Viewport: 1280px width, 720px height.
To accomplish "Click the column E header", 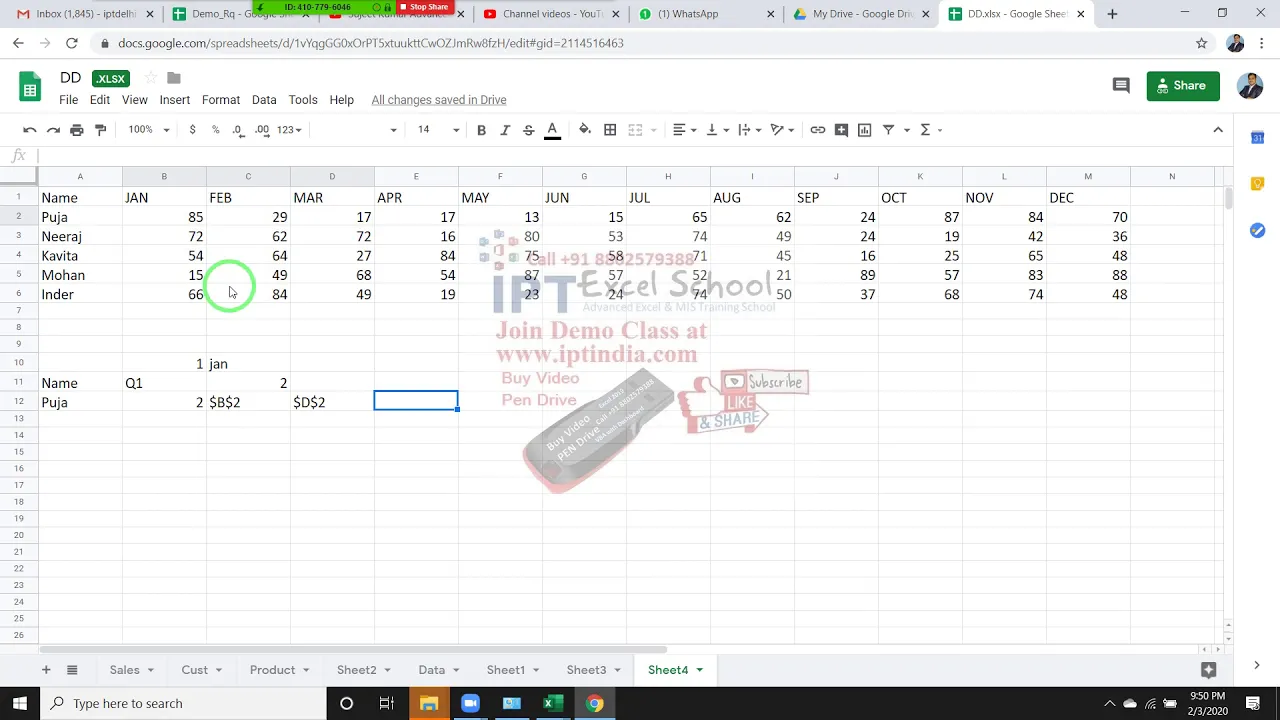I will coord(416,177).
